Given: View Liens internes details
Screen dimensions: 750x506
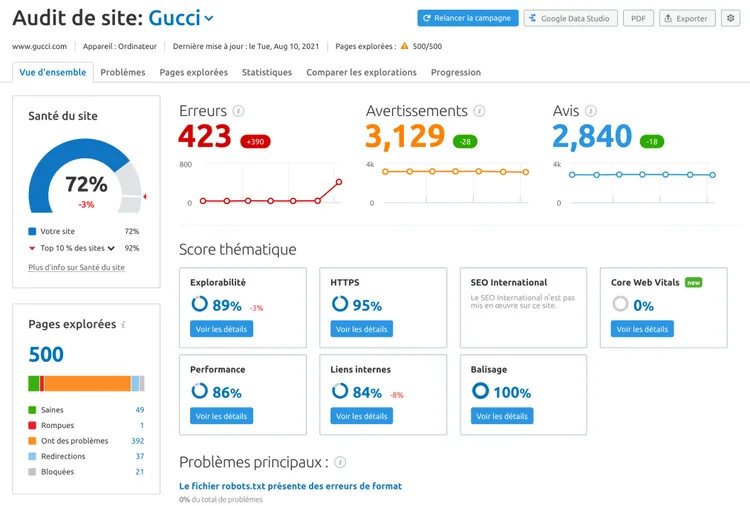Looking at the screenshot, I should (362, 416).
